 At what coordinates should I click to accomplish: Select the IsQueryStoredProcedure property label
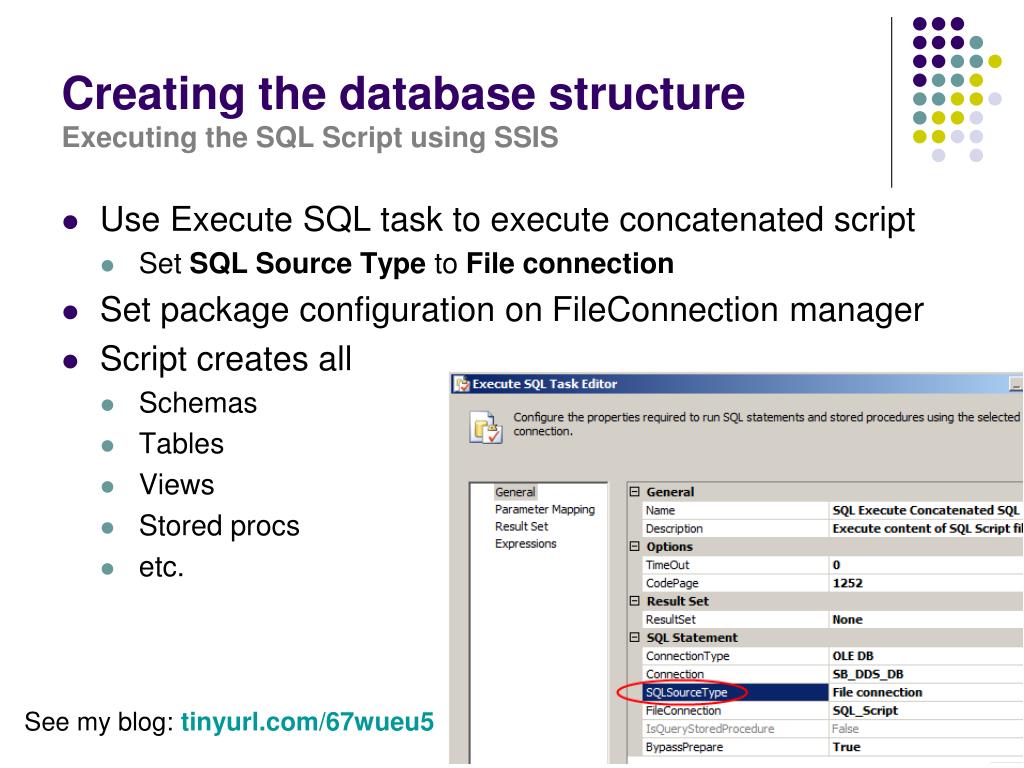tap(709, 729)
